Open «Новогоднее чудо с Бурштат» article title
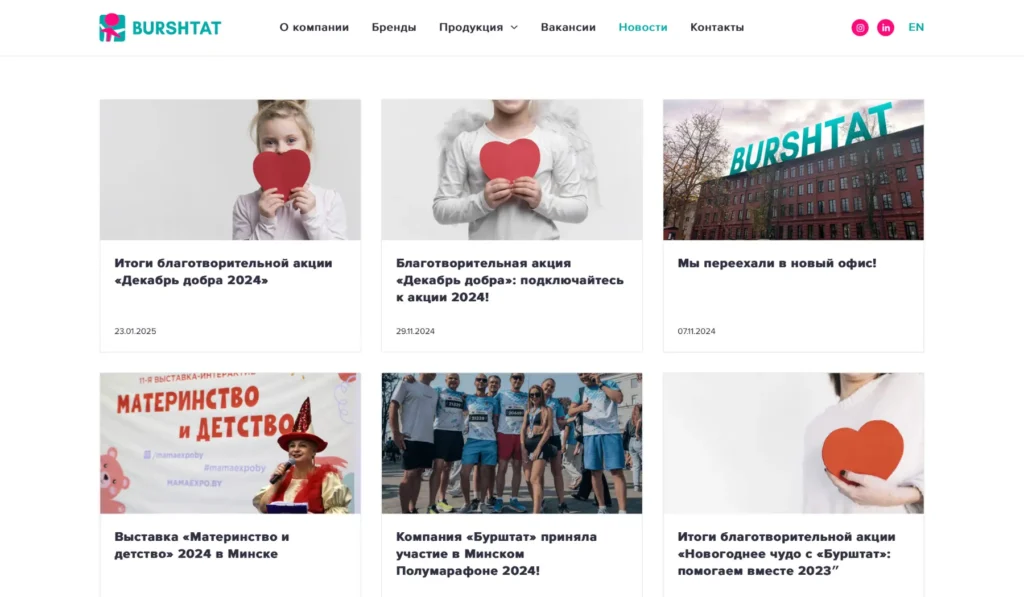 point(786,554)
